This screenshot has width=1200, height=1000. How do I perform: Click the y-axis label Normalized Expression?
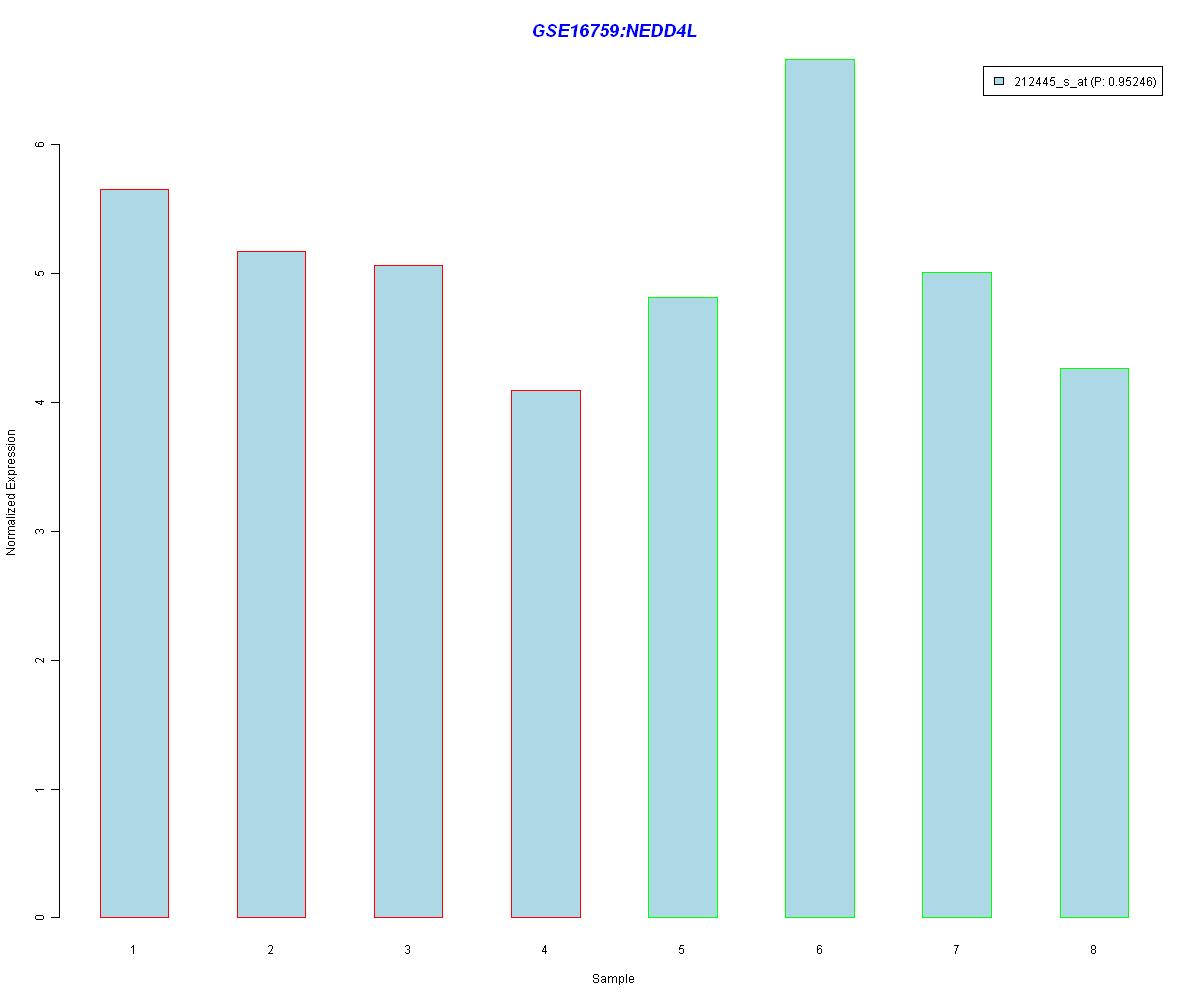point(11,492)
